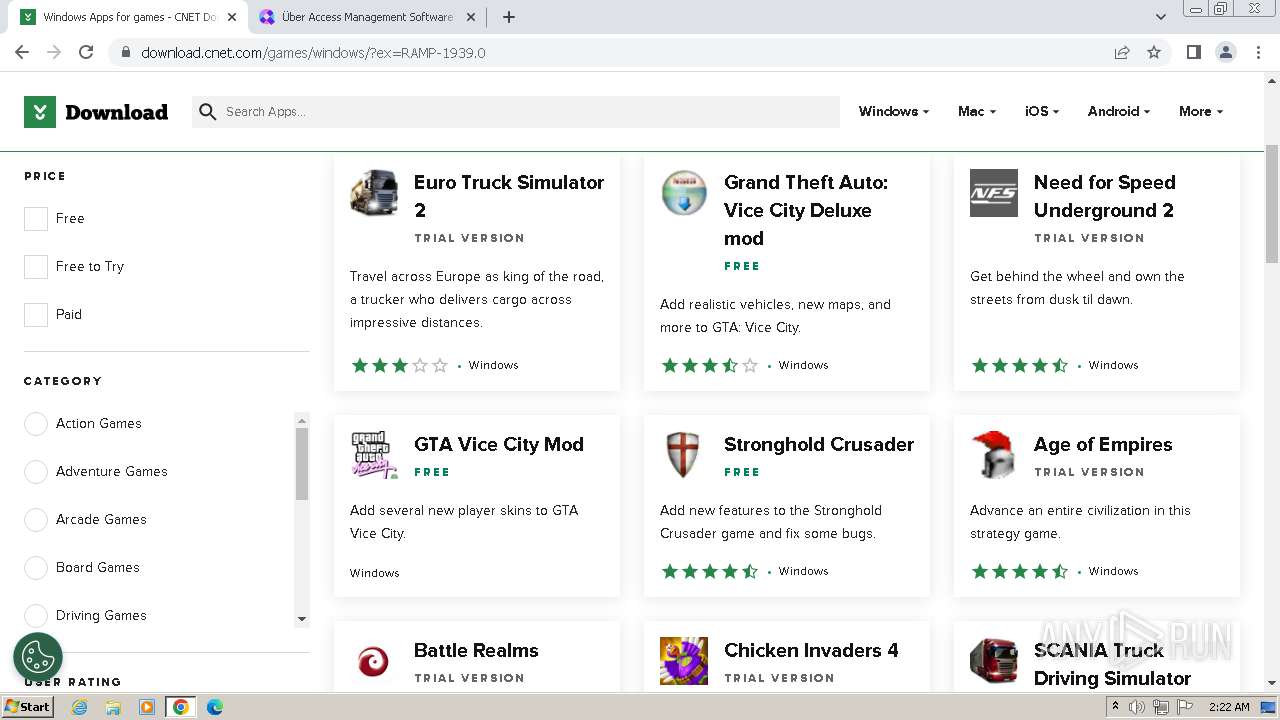Open the Age of Empires title link

[1103, 445]
